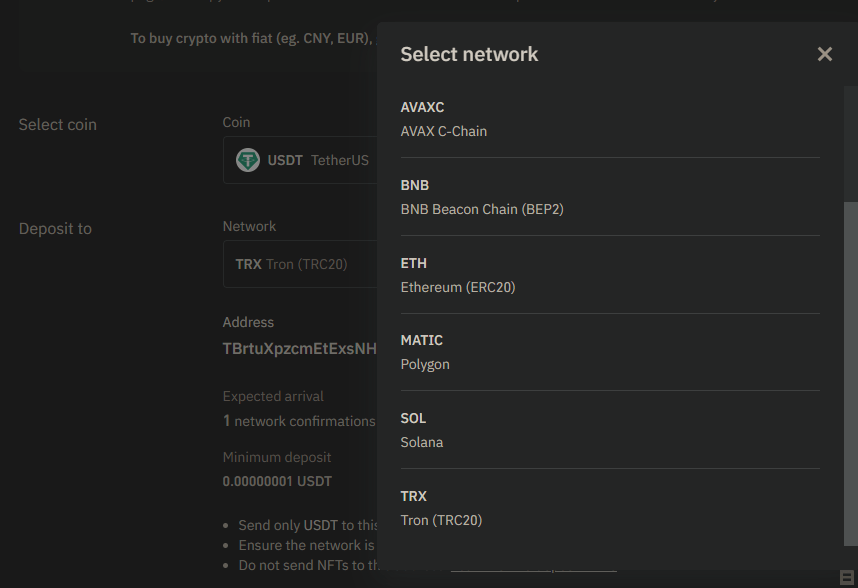This screenshot has height=588, width=858.
Task: Open the Coin selector showing USDT TetherUS
Action: pos(300,160)
